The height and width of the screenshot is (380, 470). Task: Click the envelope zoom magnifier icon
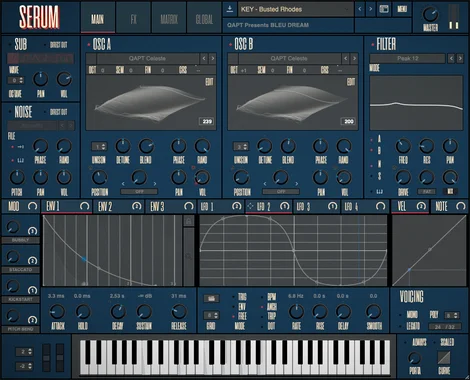coord(189,256)
